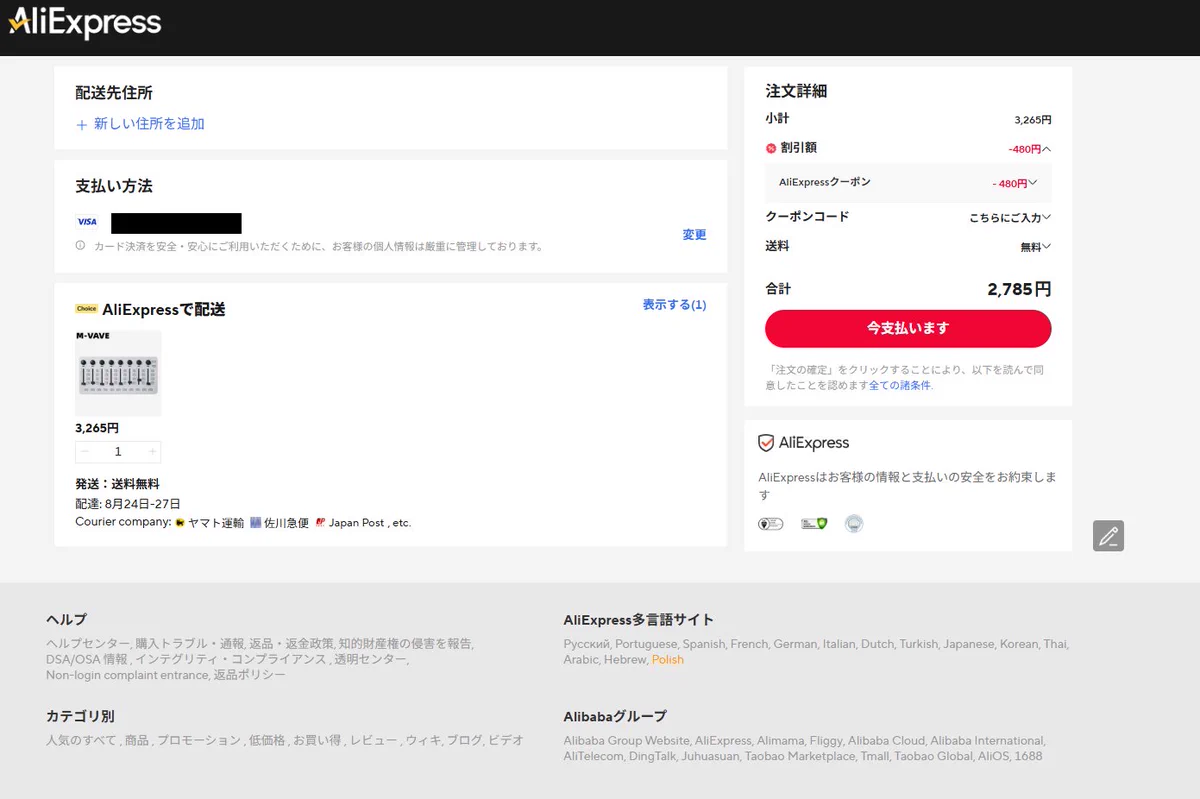Open Alibaba Cloud footer link
1200x799 pixels.
886,741
